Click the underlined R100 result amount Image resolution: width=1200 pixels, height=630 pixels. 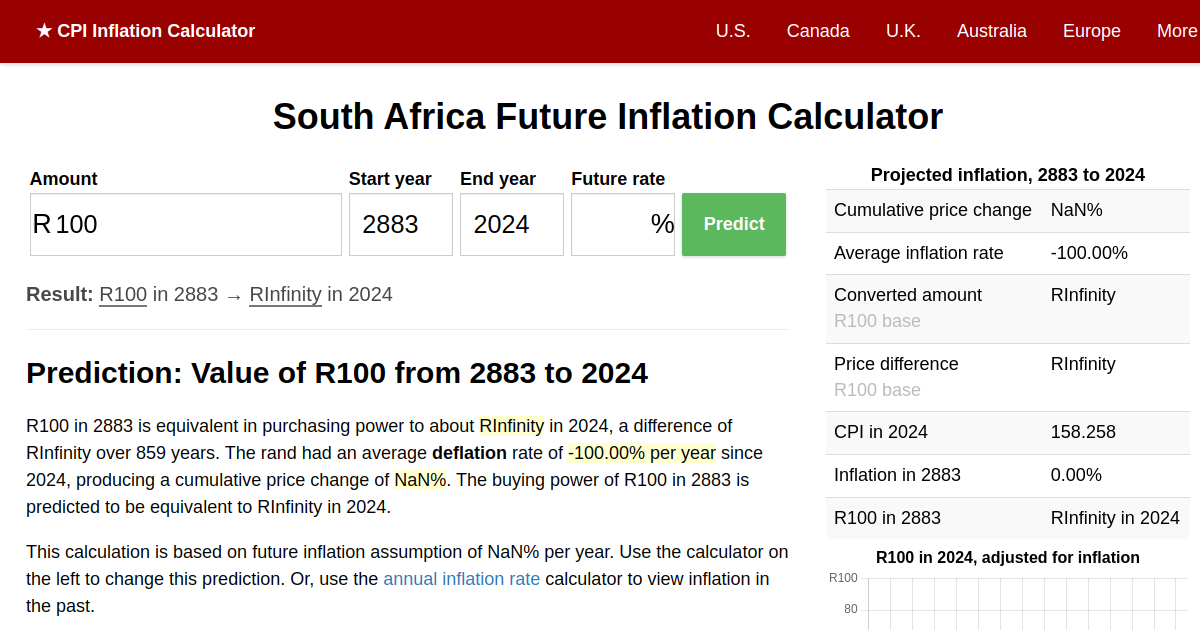pyautogui.click(x=123, y=294)
